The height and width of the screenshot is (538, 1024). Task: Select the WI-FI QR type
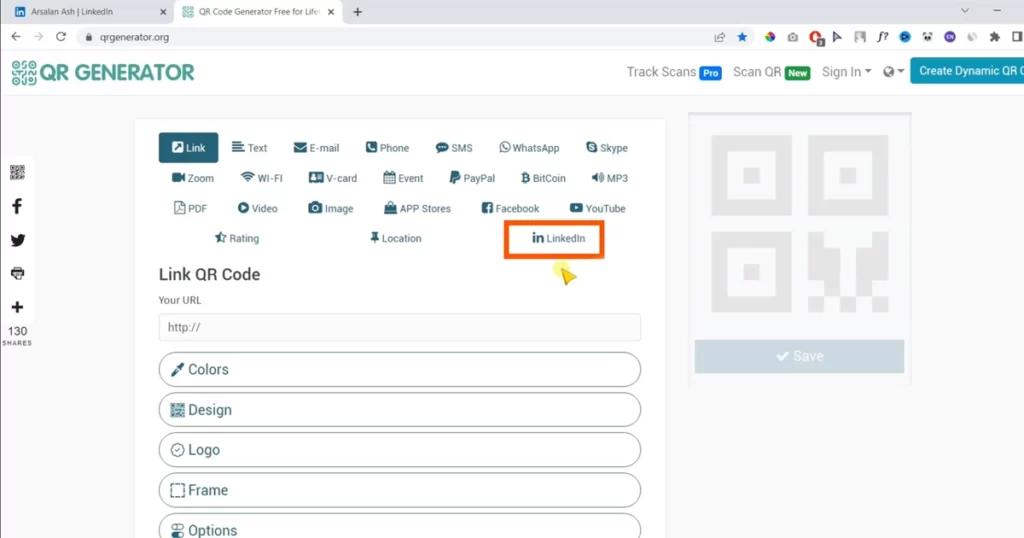[261, 178]
